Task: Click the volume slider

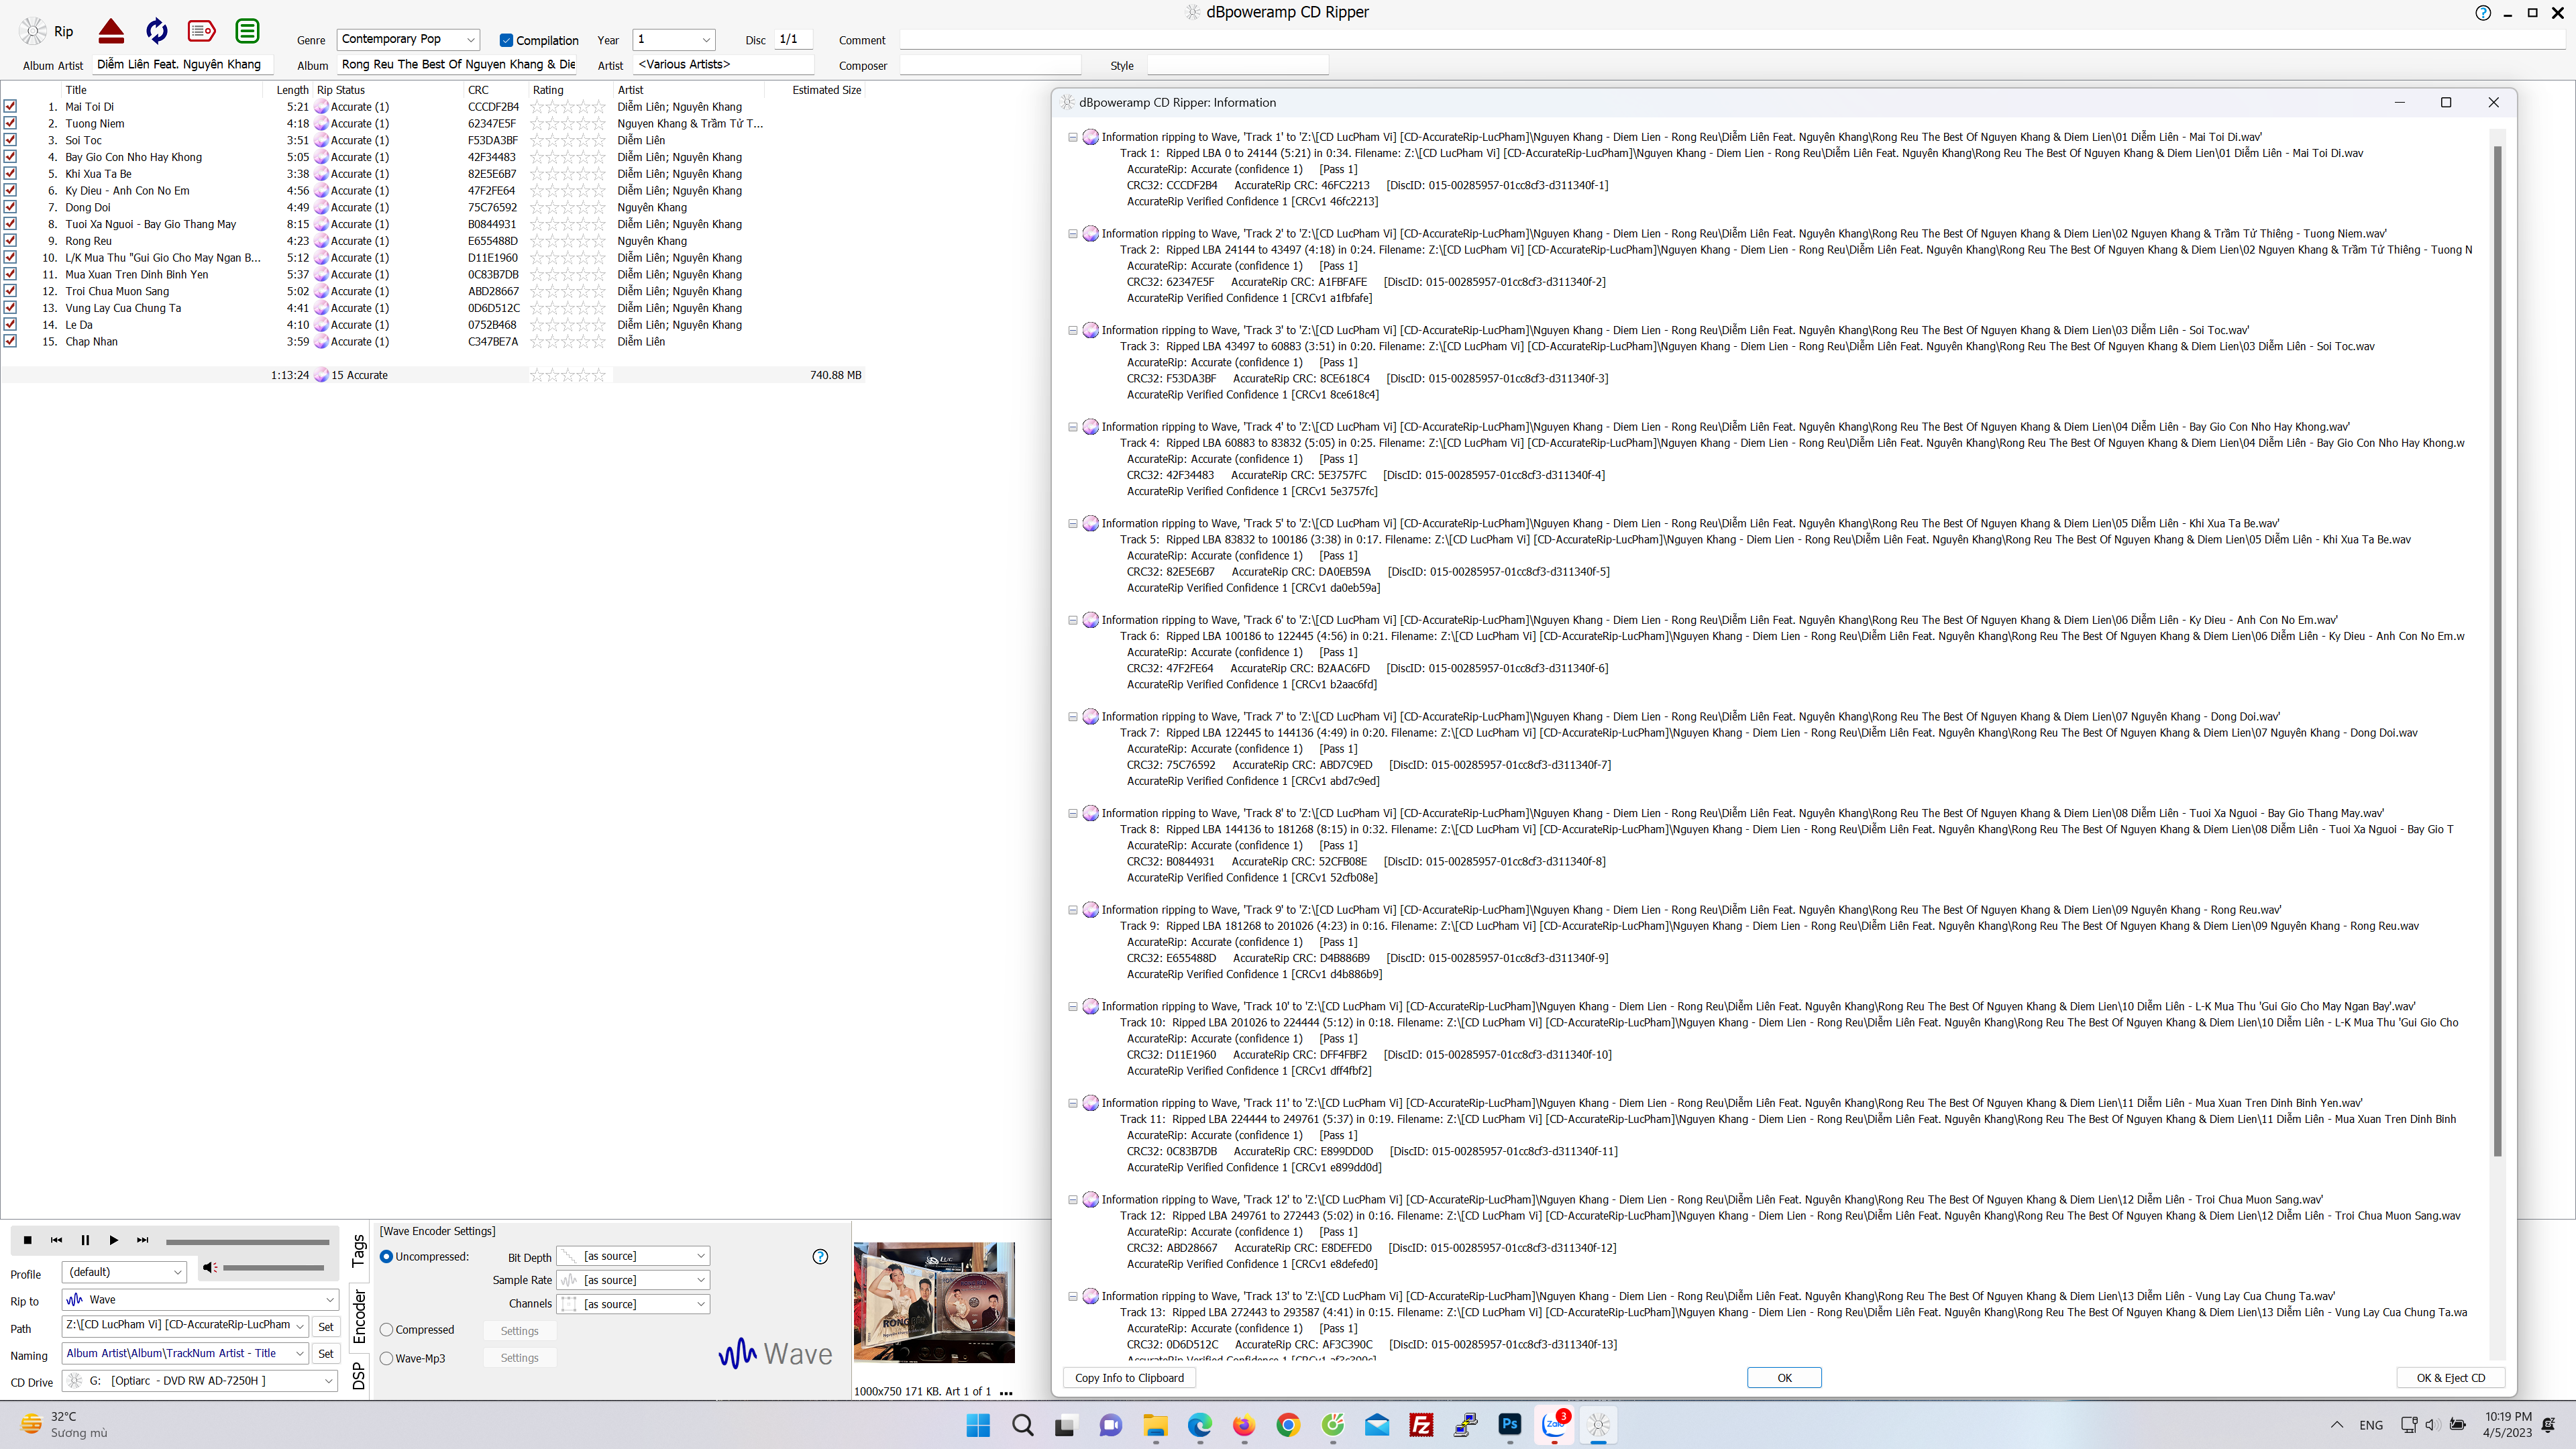Action: [x=274, y=1268]
